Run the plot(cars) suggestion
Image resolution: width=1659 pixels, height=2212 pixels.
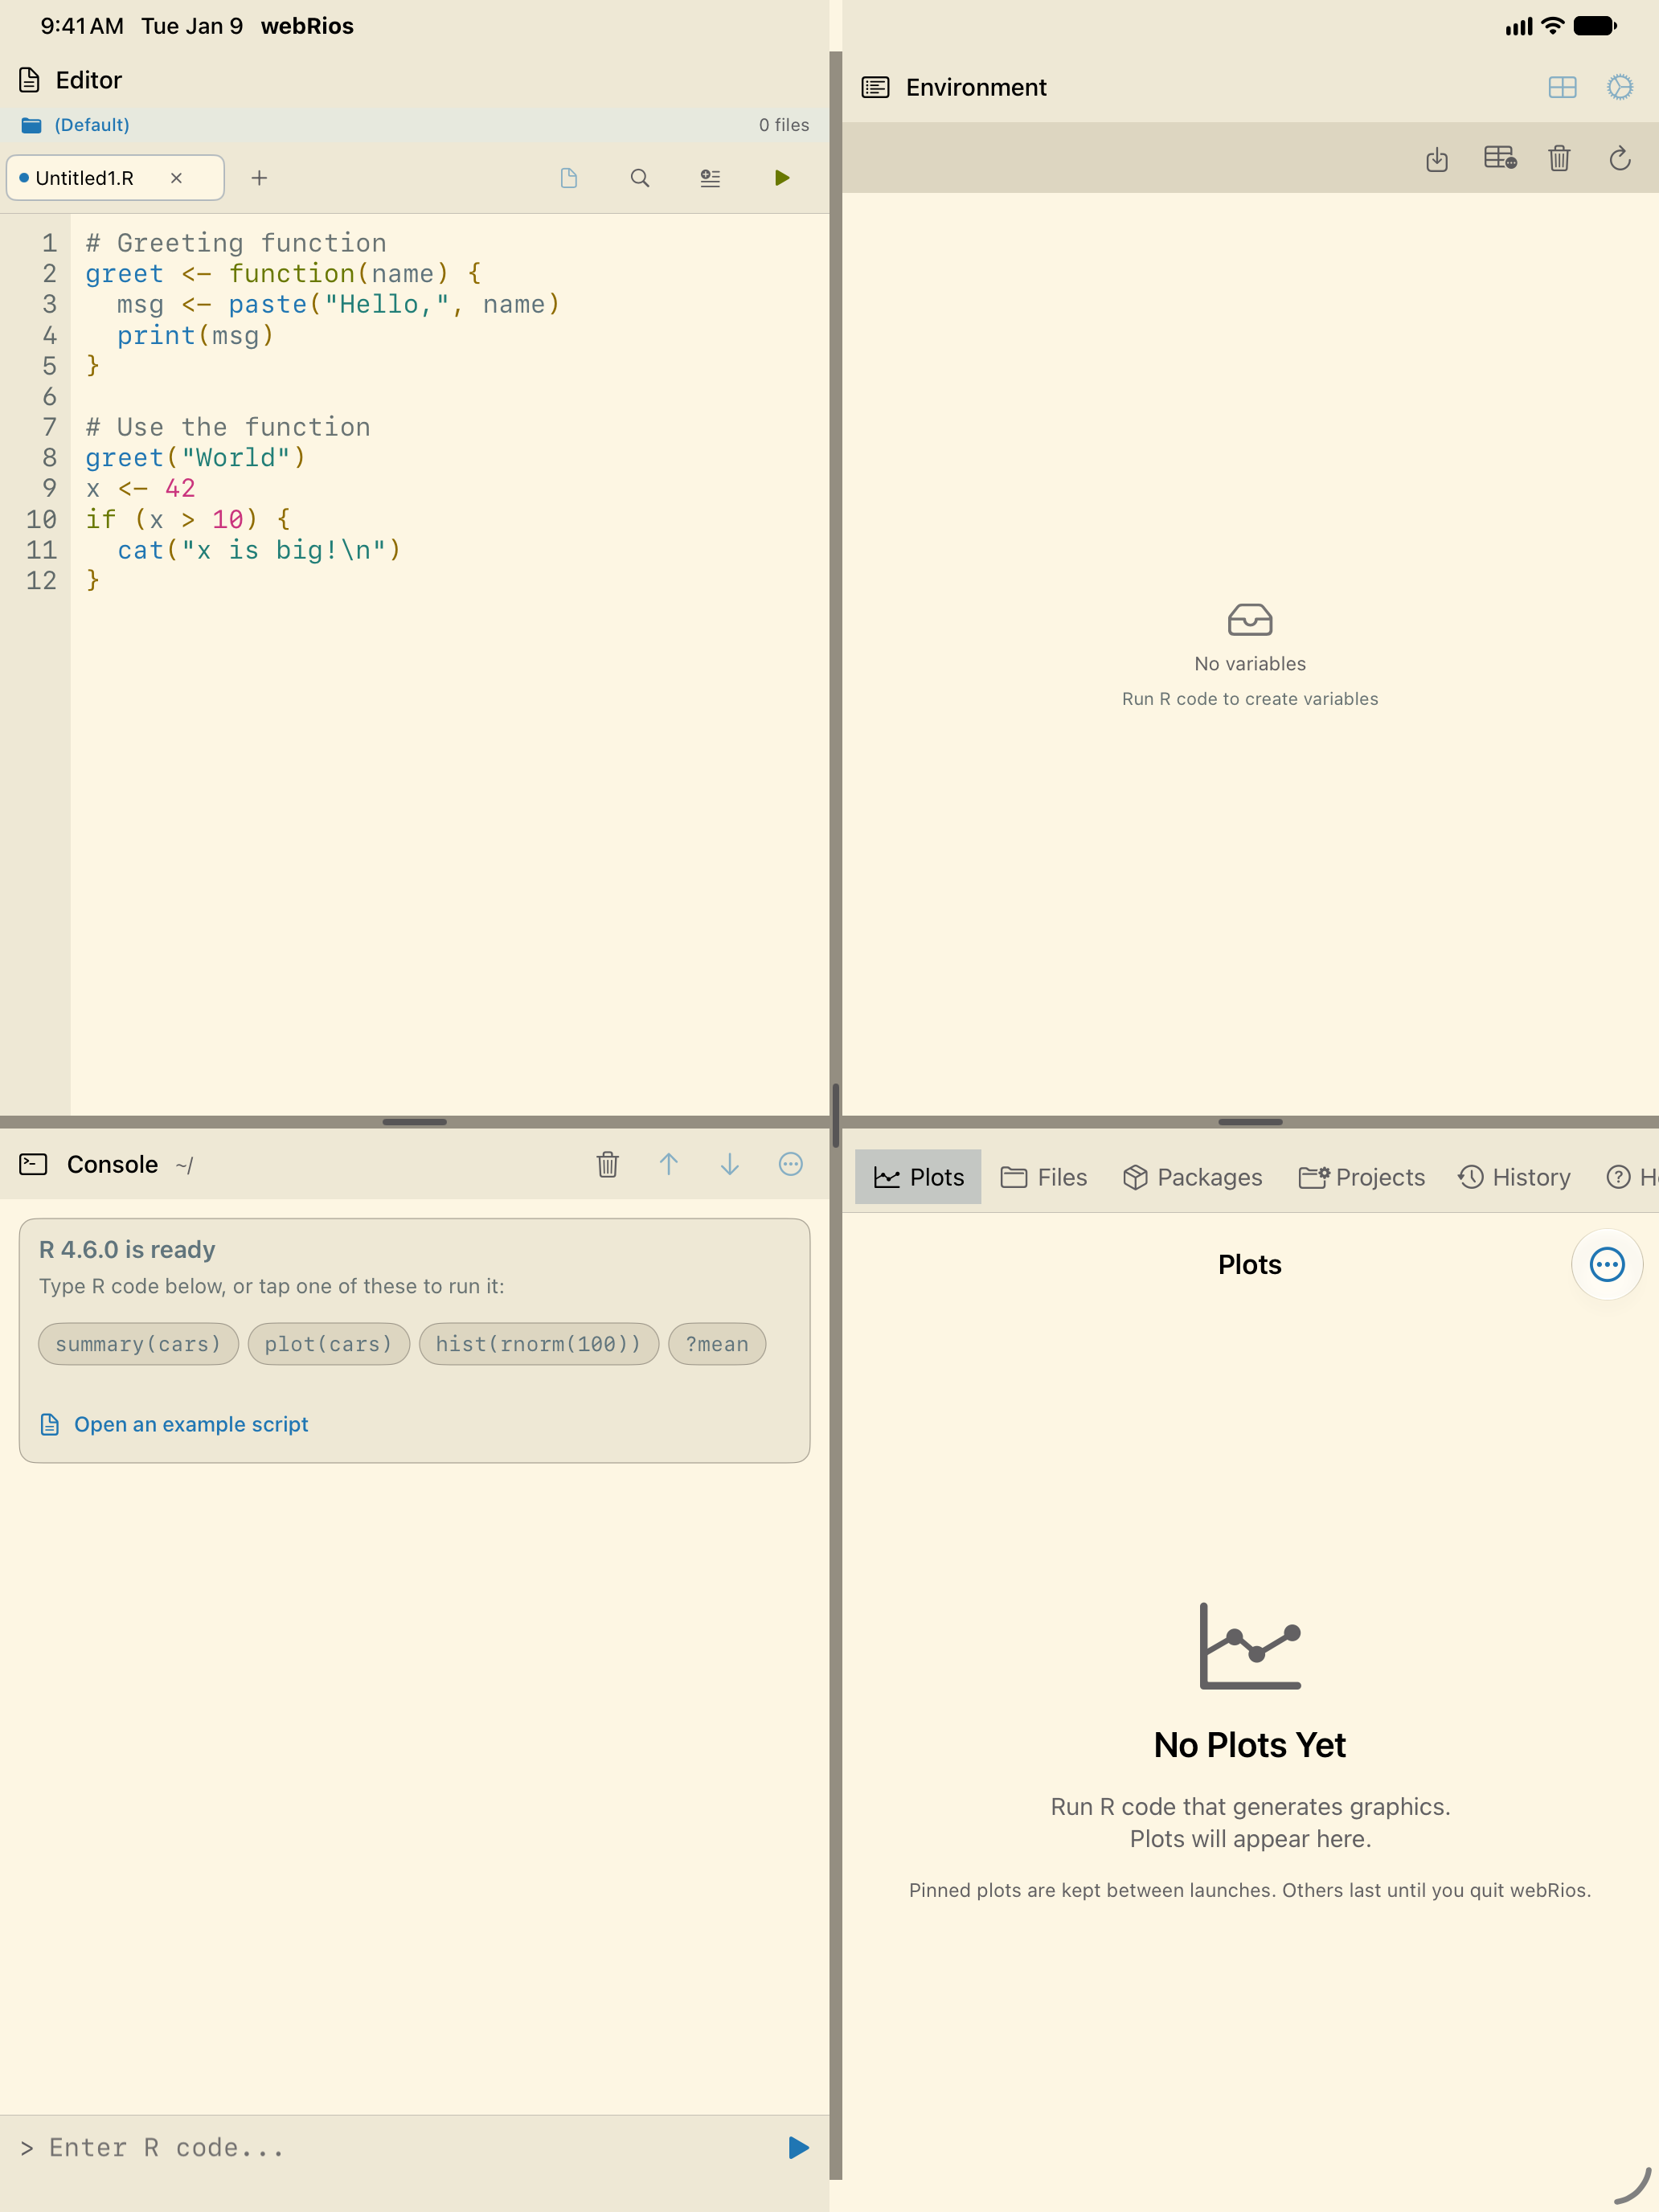[x=329, y=1344]
